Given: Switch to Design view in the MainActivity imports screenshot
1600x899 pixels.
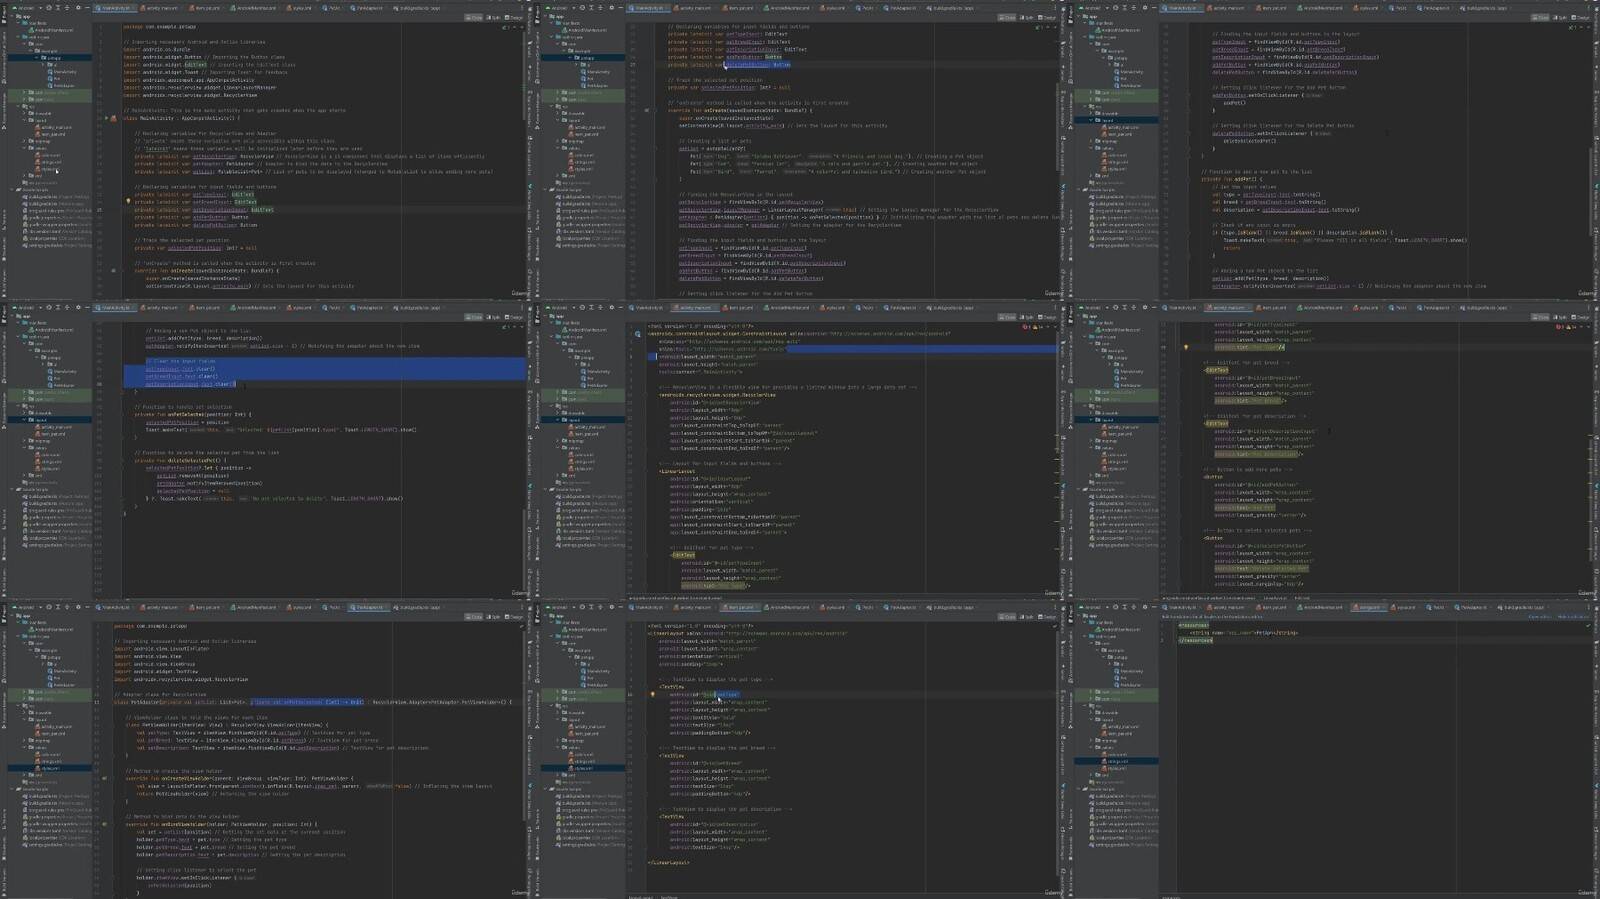Looking at the screenshot, I should click(x=514, y=17).
